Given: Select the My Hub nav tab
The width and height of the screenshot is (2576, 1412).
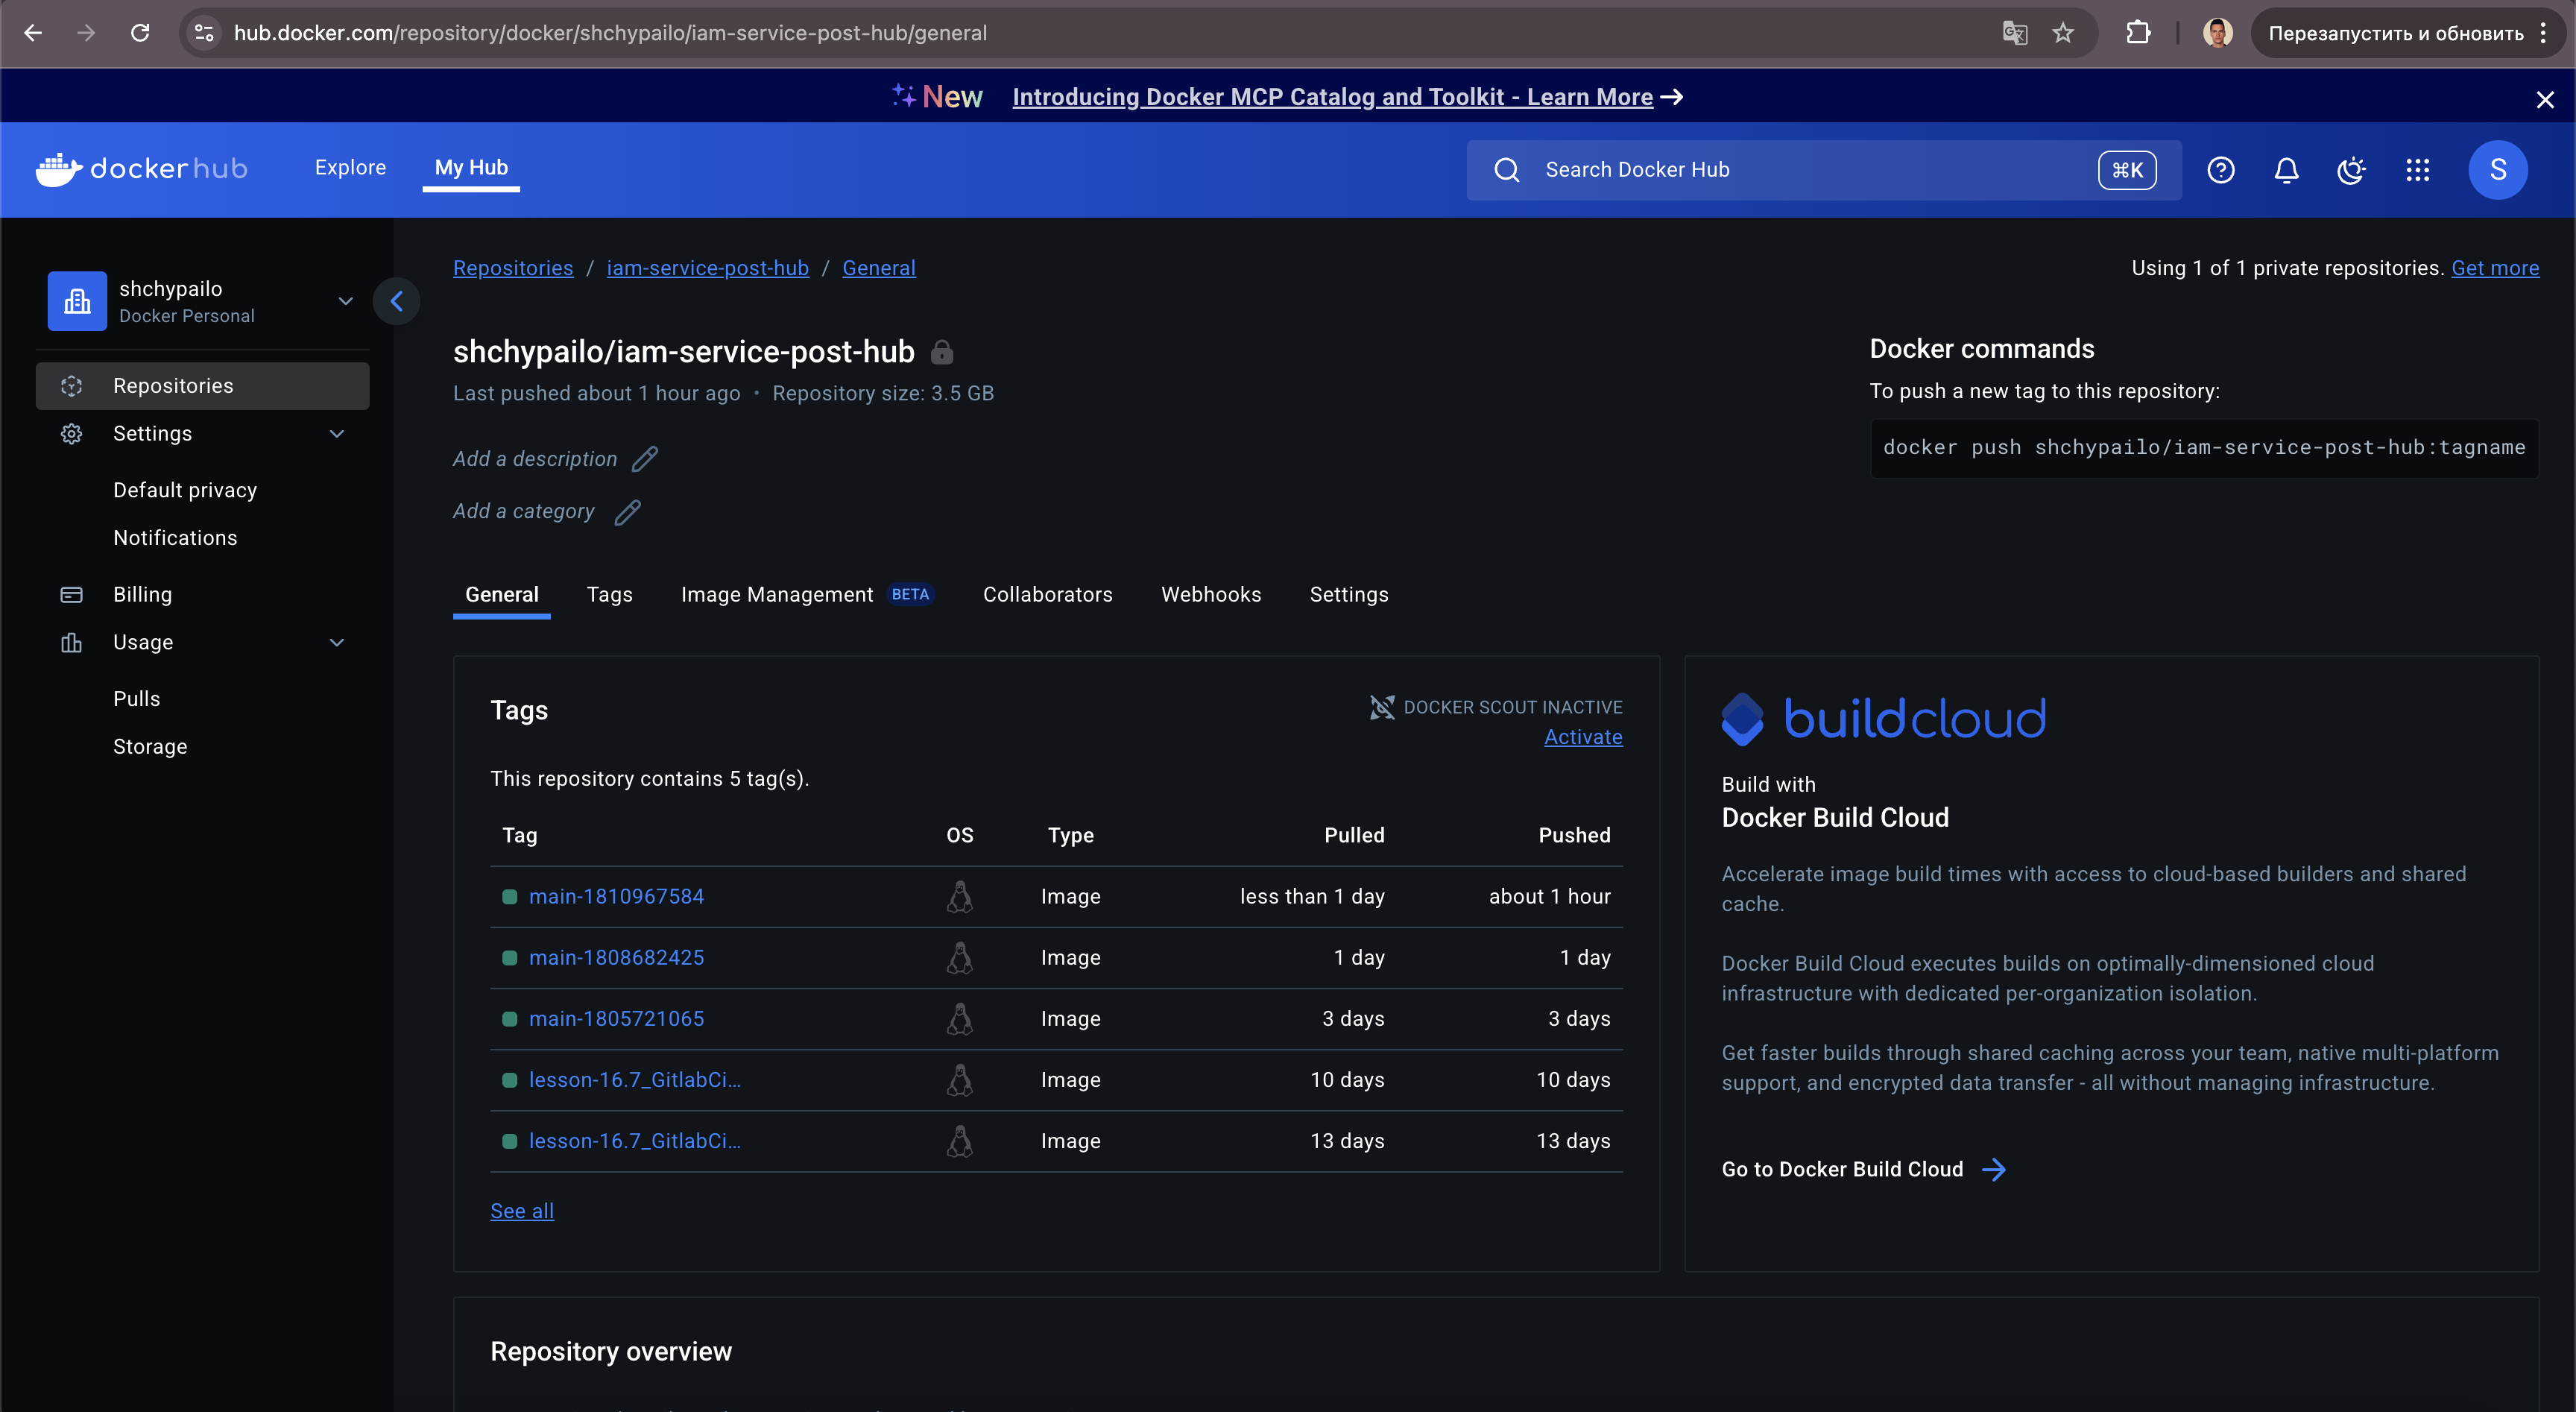Looking at the screenshot, I should pyautogui.click(x=471, y=168).
